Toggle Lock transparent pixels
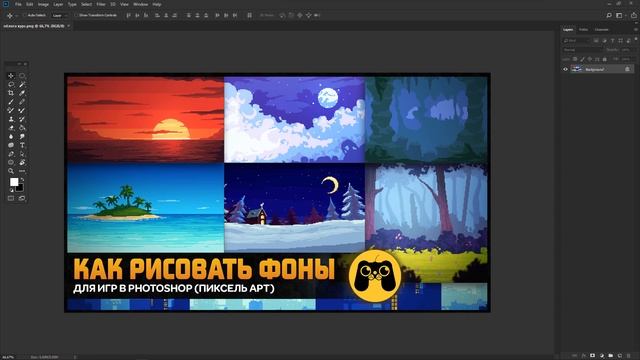Screen dimensions: 640x360 click(575, 59)
